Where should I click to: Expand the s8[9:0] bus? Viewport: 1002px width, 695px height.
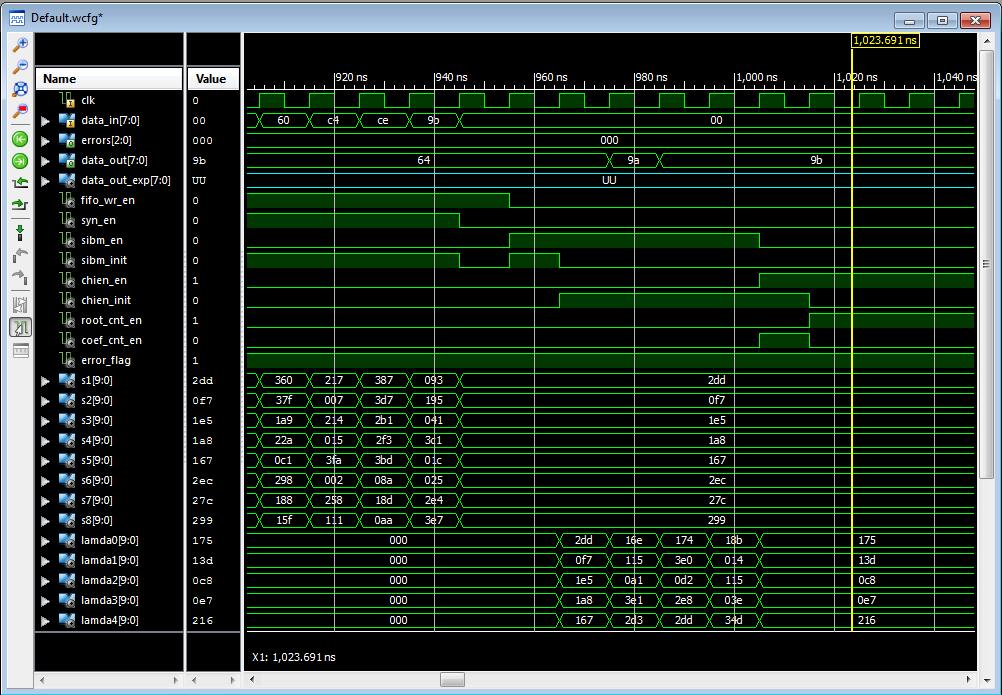pos(45,521)
